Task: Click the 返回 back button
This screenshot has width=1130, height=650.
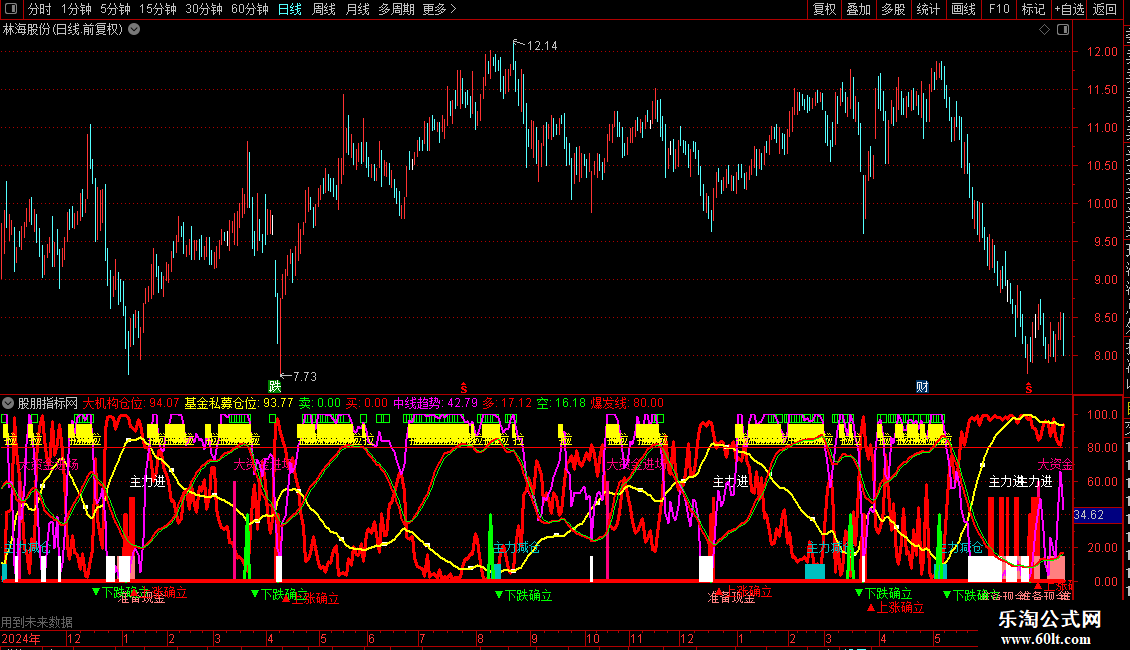Action: (x=1105, y=9)
